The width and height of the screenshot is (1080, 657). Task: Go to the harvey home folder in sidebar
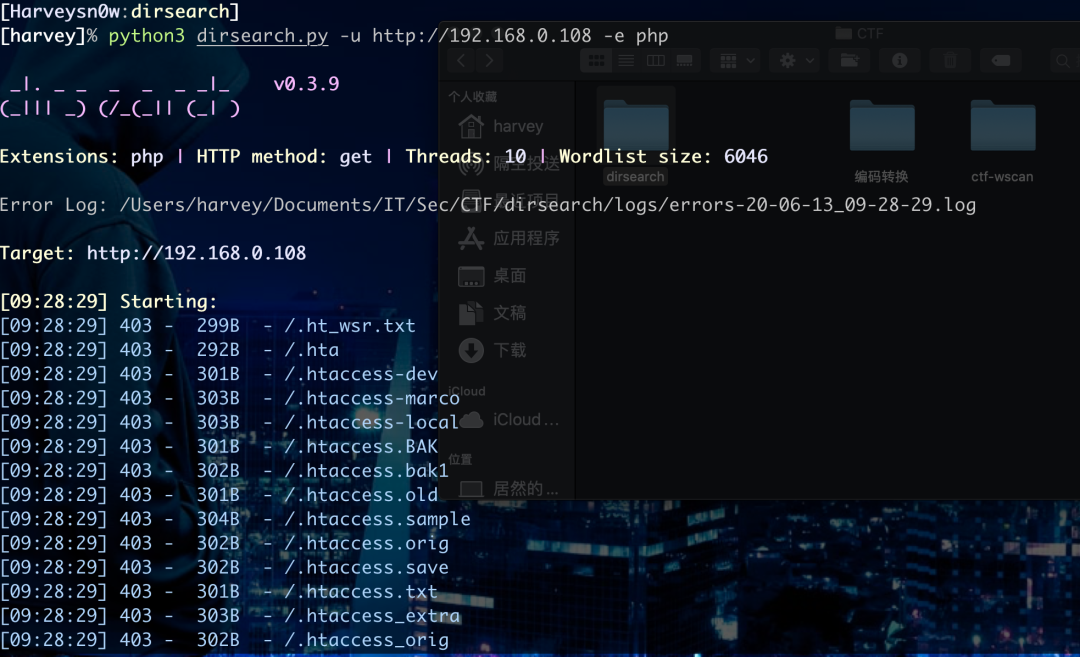515,126
